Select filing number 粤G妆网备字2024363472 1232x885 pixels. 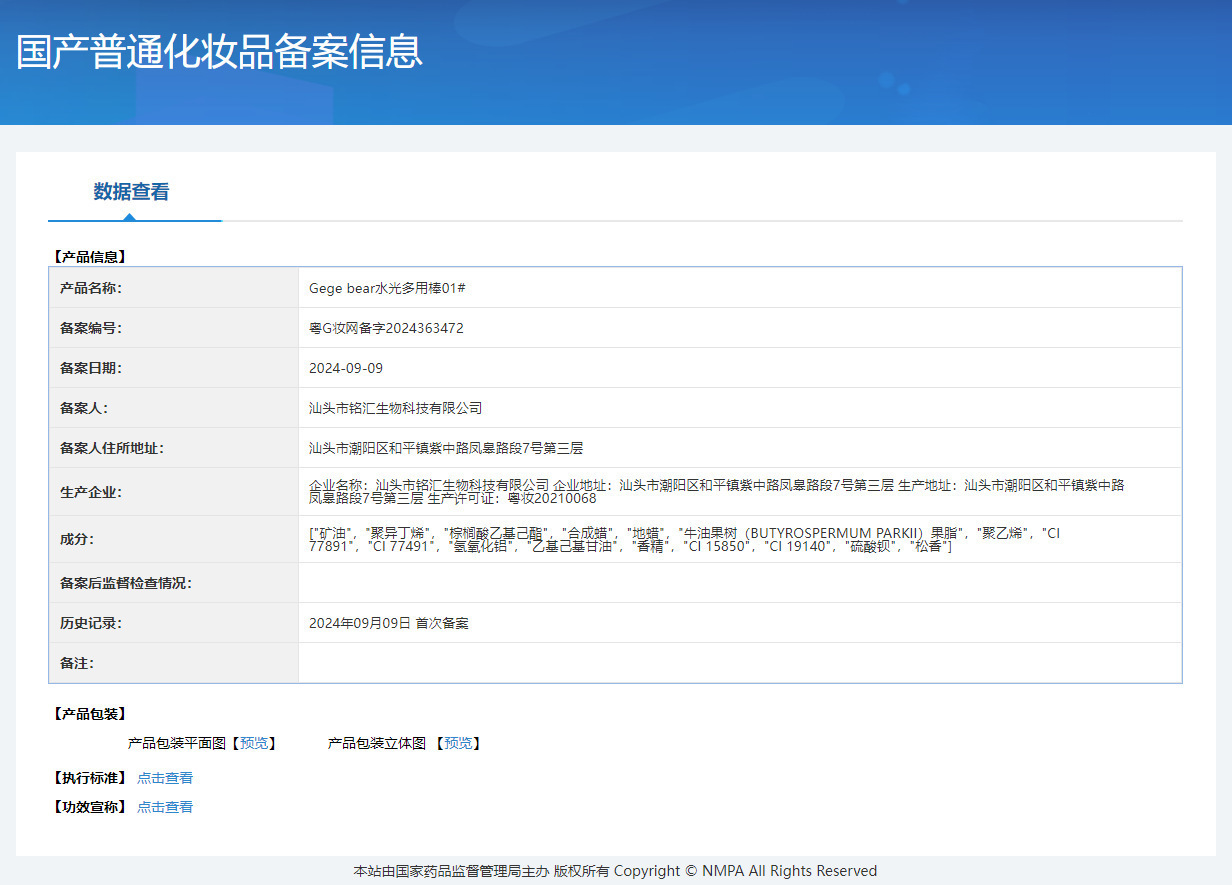386,328
